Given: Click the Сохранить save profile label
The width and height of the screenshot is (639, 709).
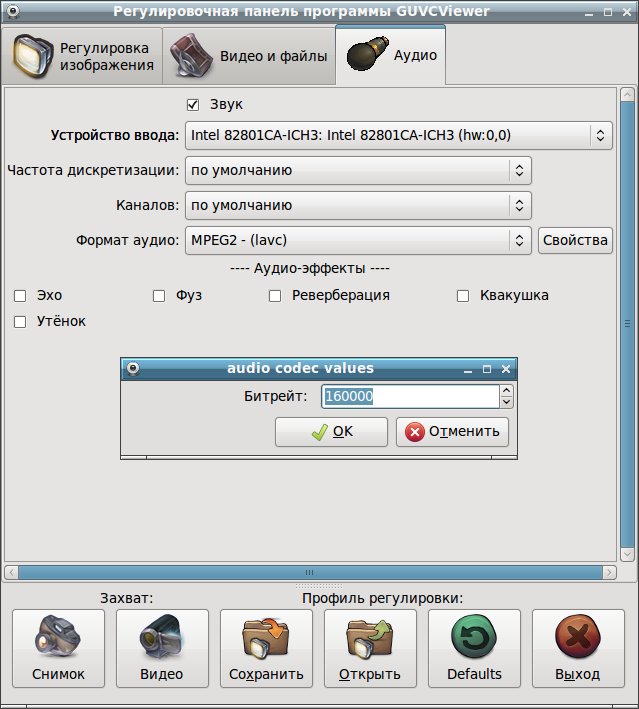Looking at the screenshot, I should (x=266, y=674).
